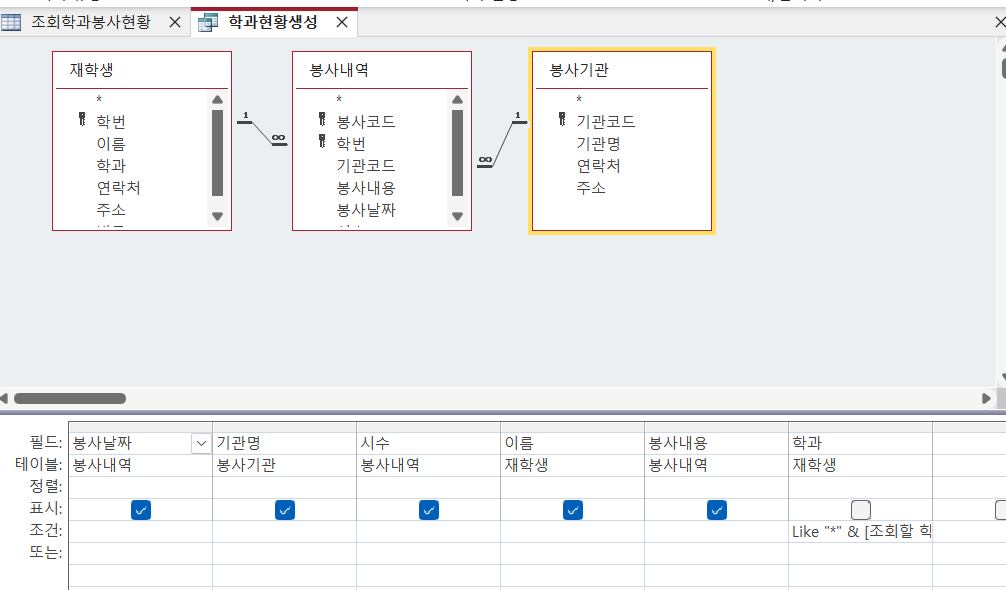
Task: Click the 이름 field cell in the grid
Action: point(572,443)
